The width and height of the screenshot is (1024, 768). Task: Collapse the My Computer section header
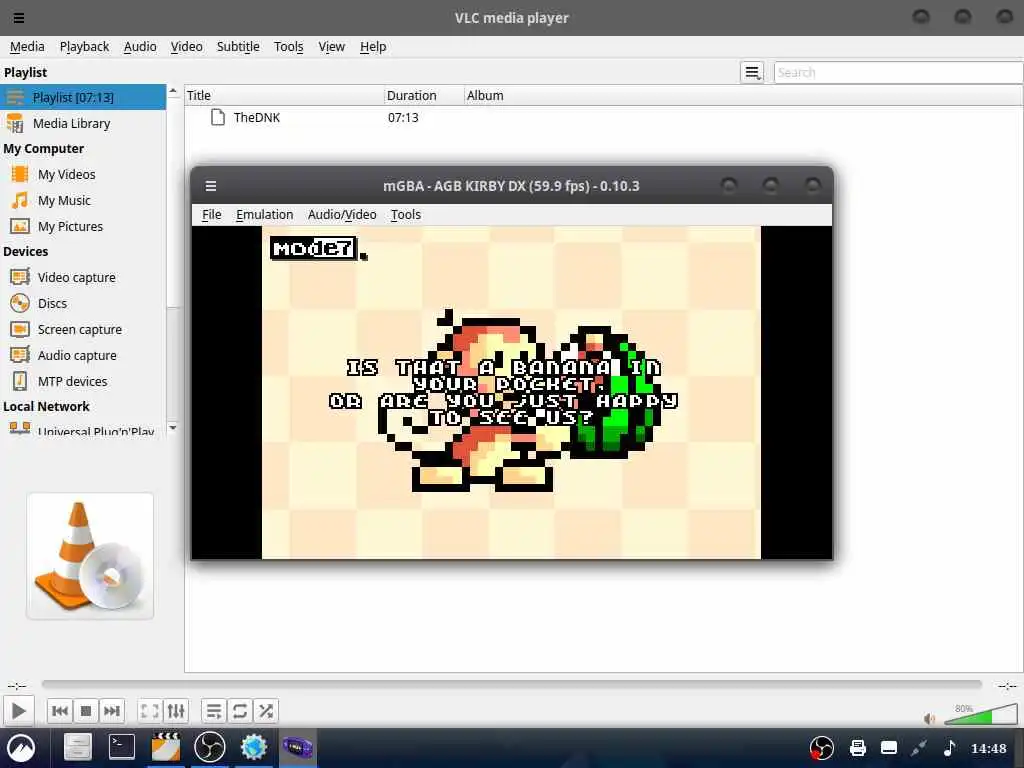pos(44,149)
